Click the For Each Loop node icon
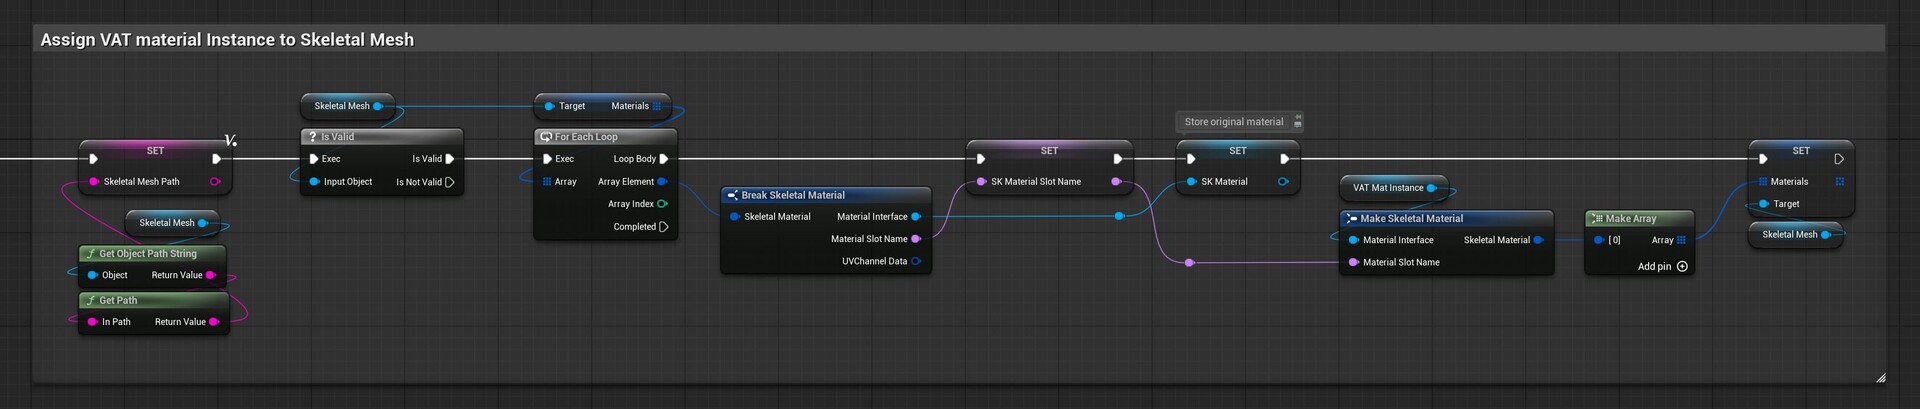Viewport: 1920px width, 409px height. click(546, 137)
